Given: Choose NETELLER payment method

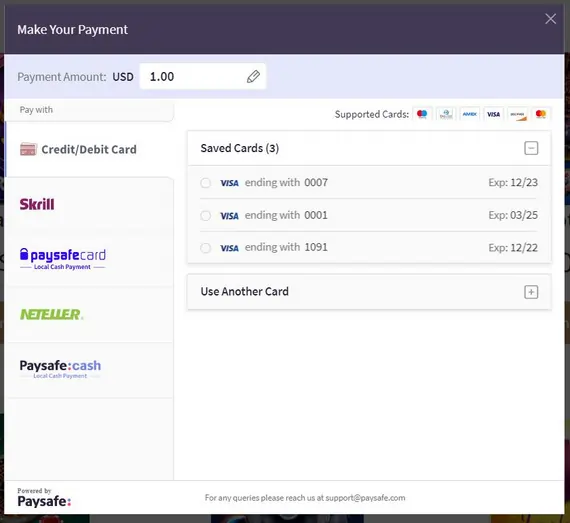Looking at the screenshot, I should point(89,314).
